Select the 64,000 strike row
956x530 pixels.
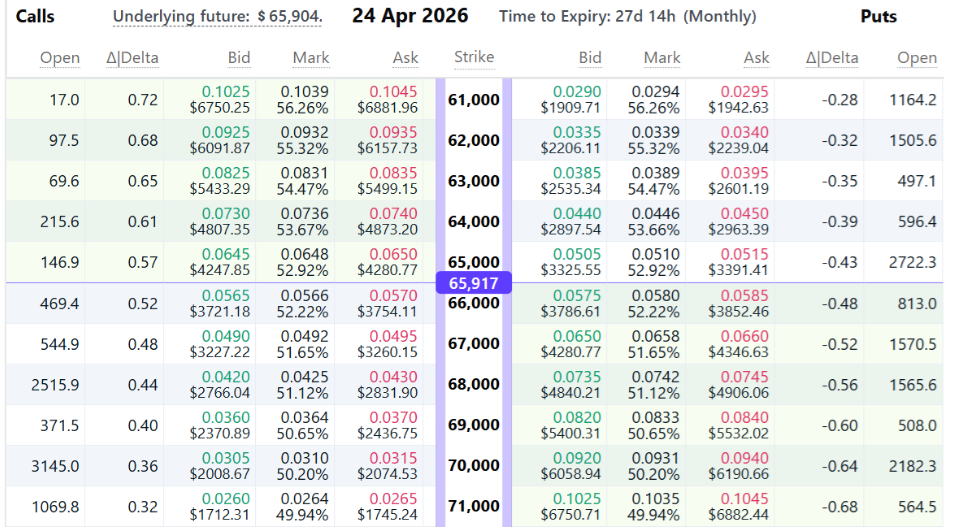pos(473,221)
